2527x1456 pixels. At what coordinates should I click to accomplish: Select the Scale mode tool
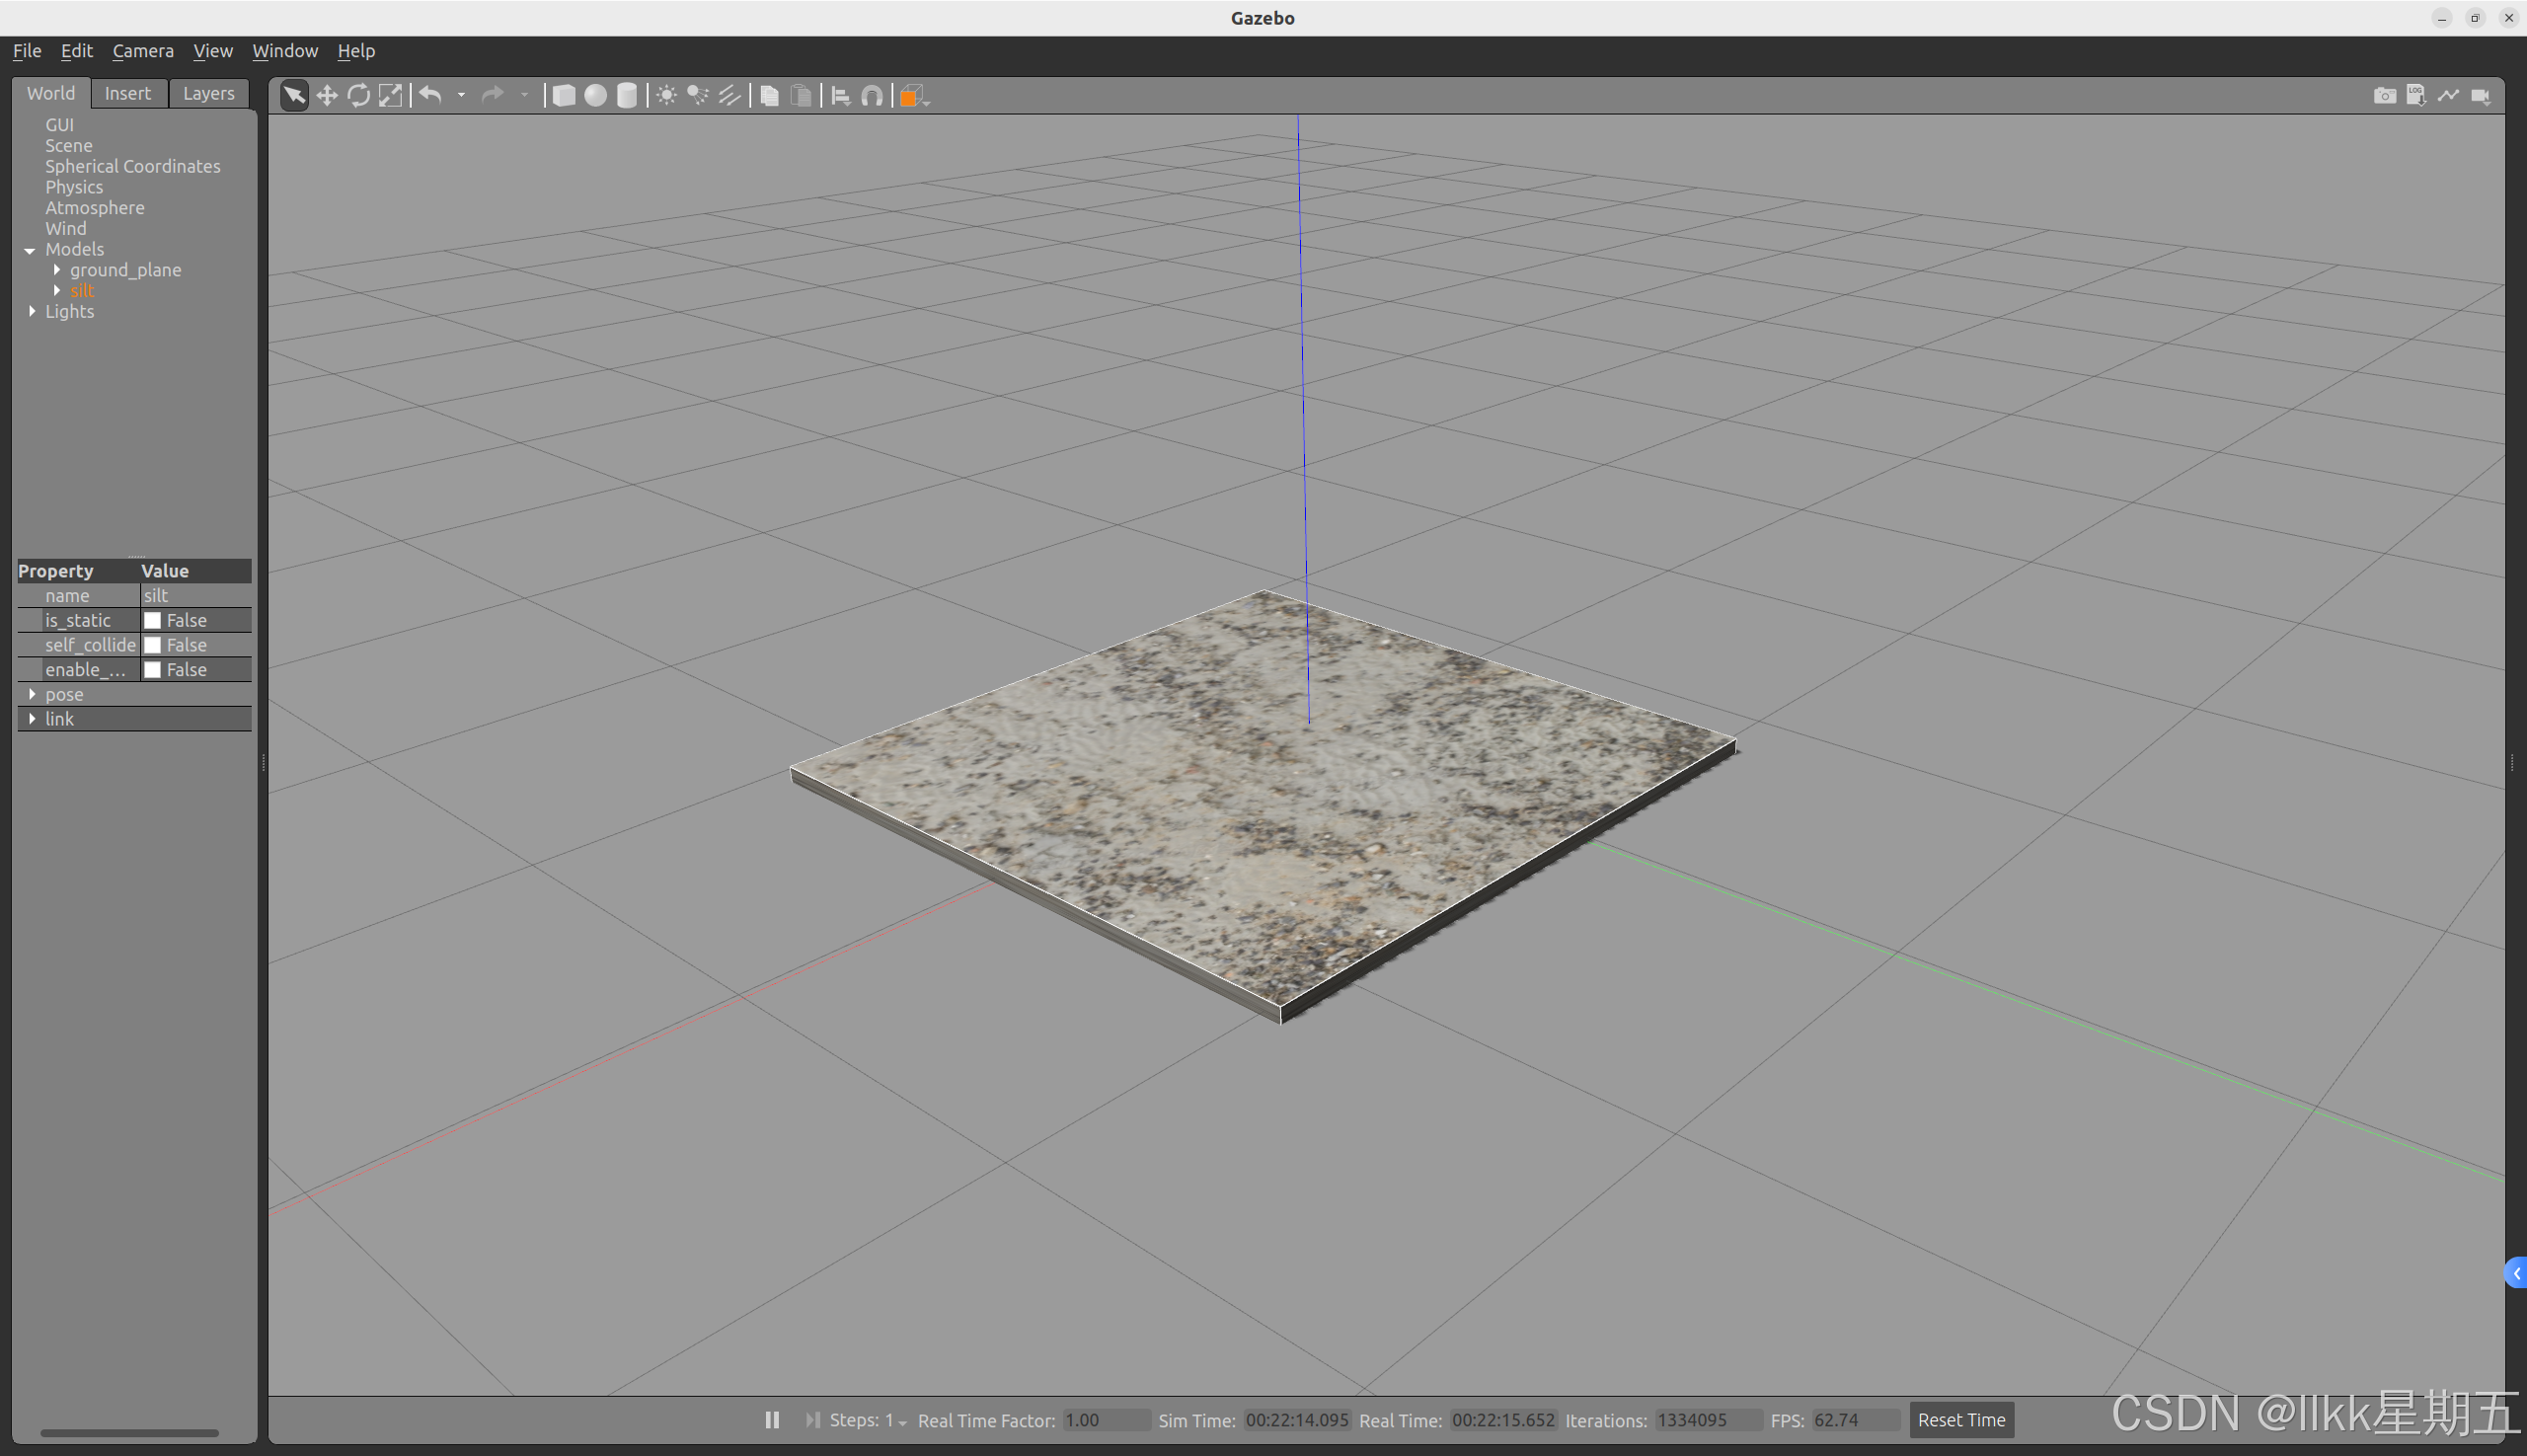pyautogui.click(x=390, y=96)
